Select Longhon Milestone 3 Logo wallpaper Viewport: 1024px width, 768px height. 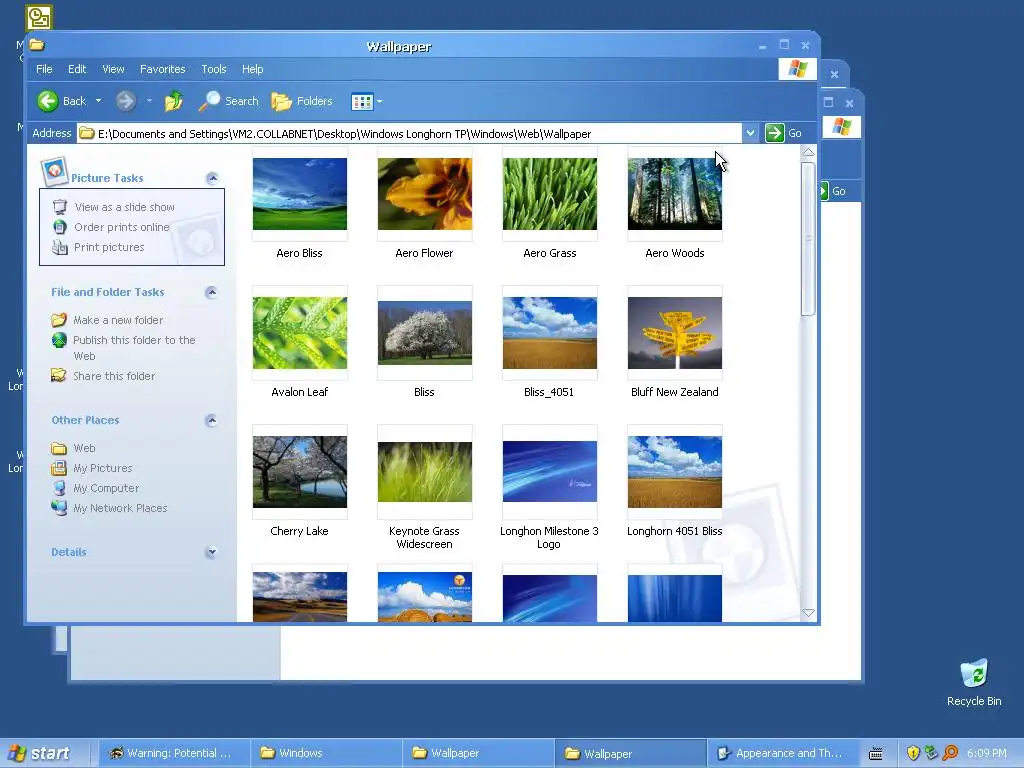click(x=550, y=472)
